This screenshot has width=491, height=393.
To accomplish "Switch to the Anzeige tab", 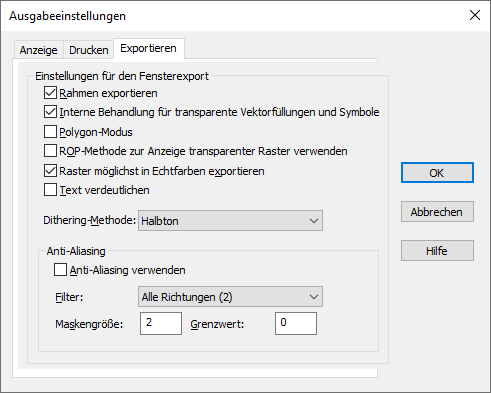I will click(x=38, y=50).
